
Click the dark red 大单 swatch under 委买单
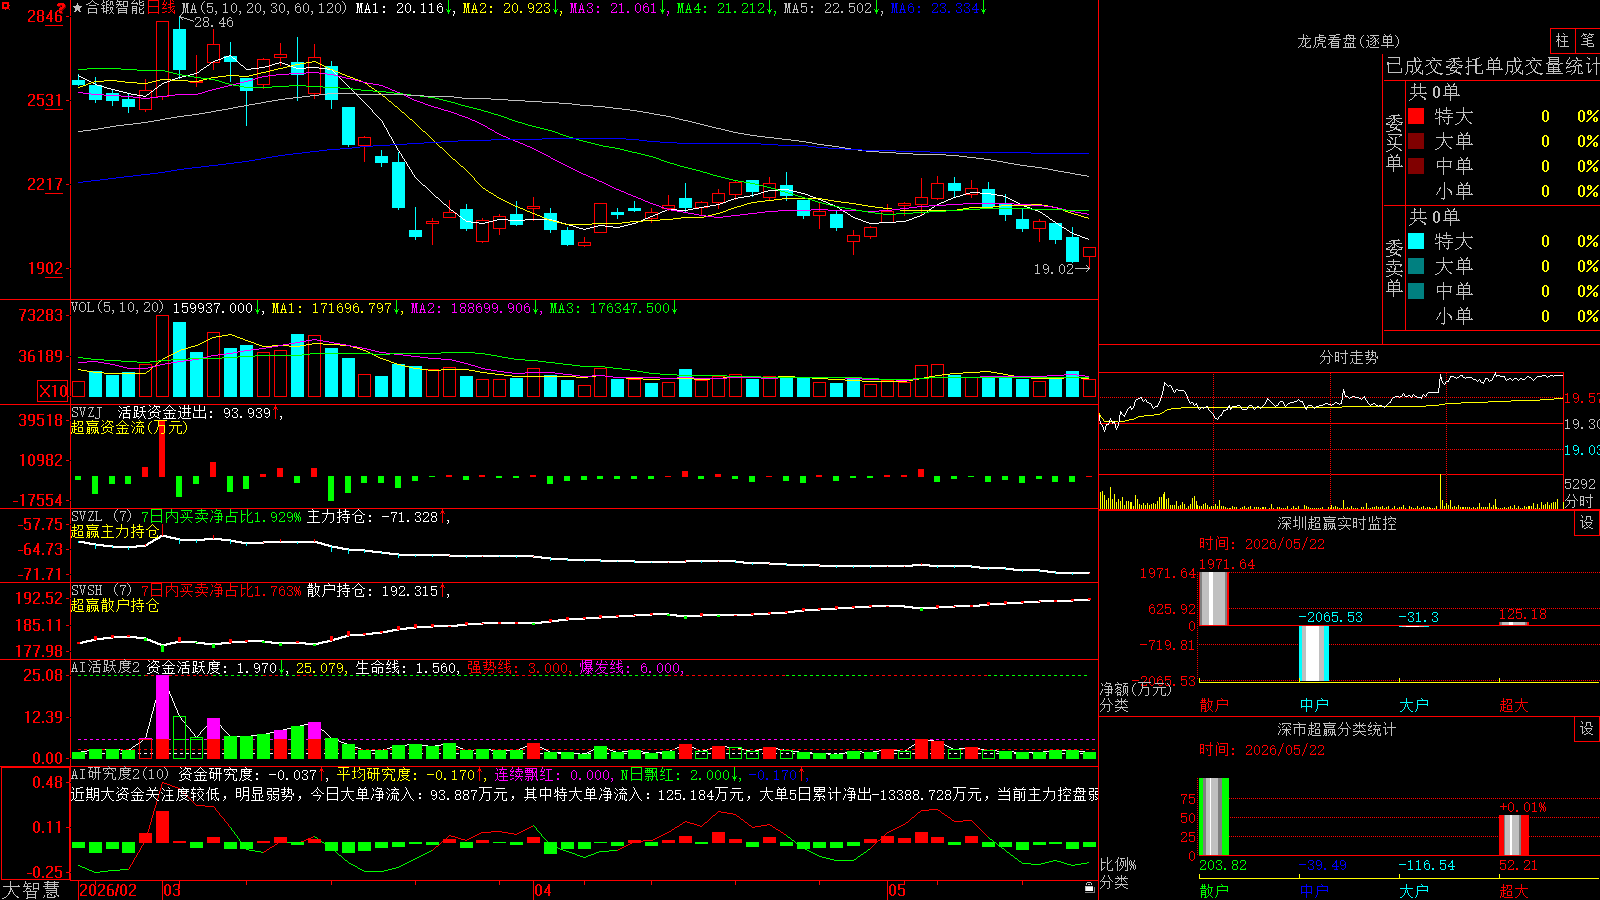coord(1416,141)
